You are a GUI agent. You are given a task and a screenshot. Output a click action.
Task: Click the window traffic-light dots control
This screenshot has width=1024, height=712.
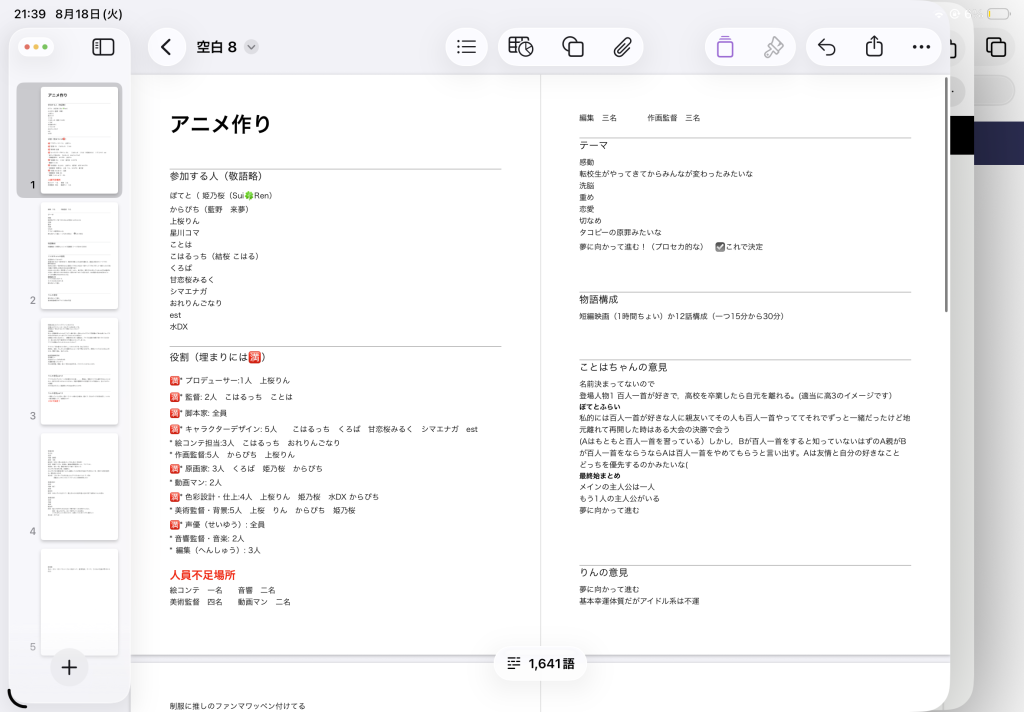pos(36,47)
